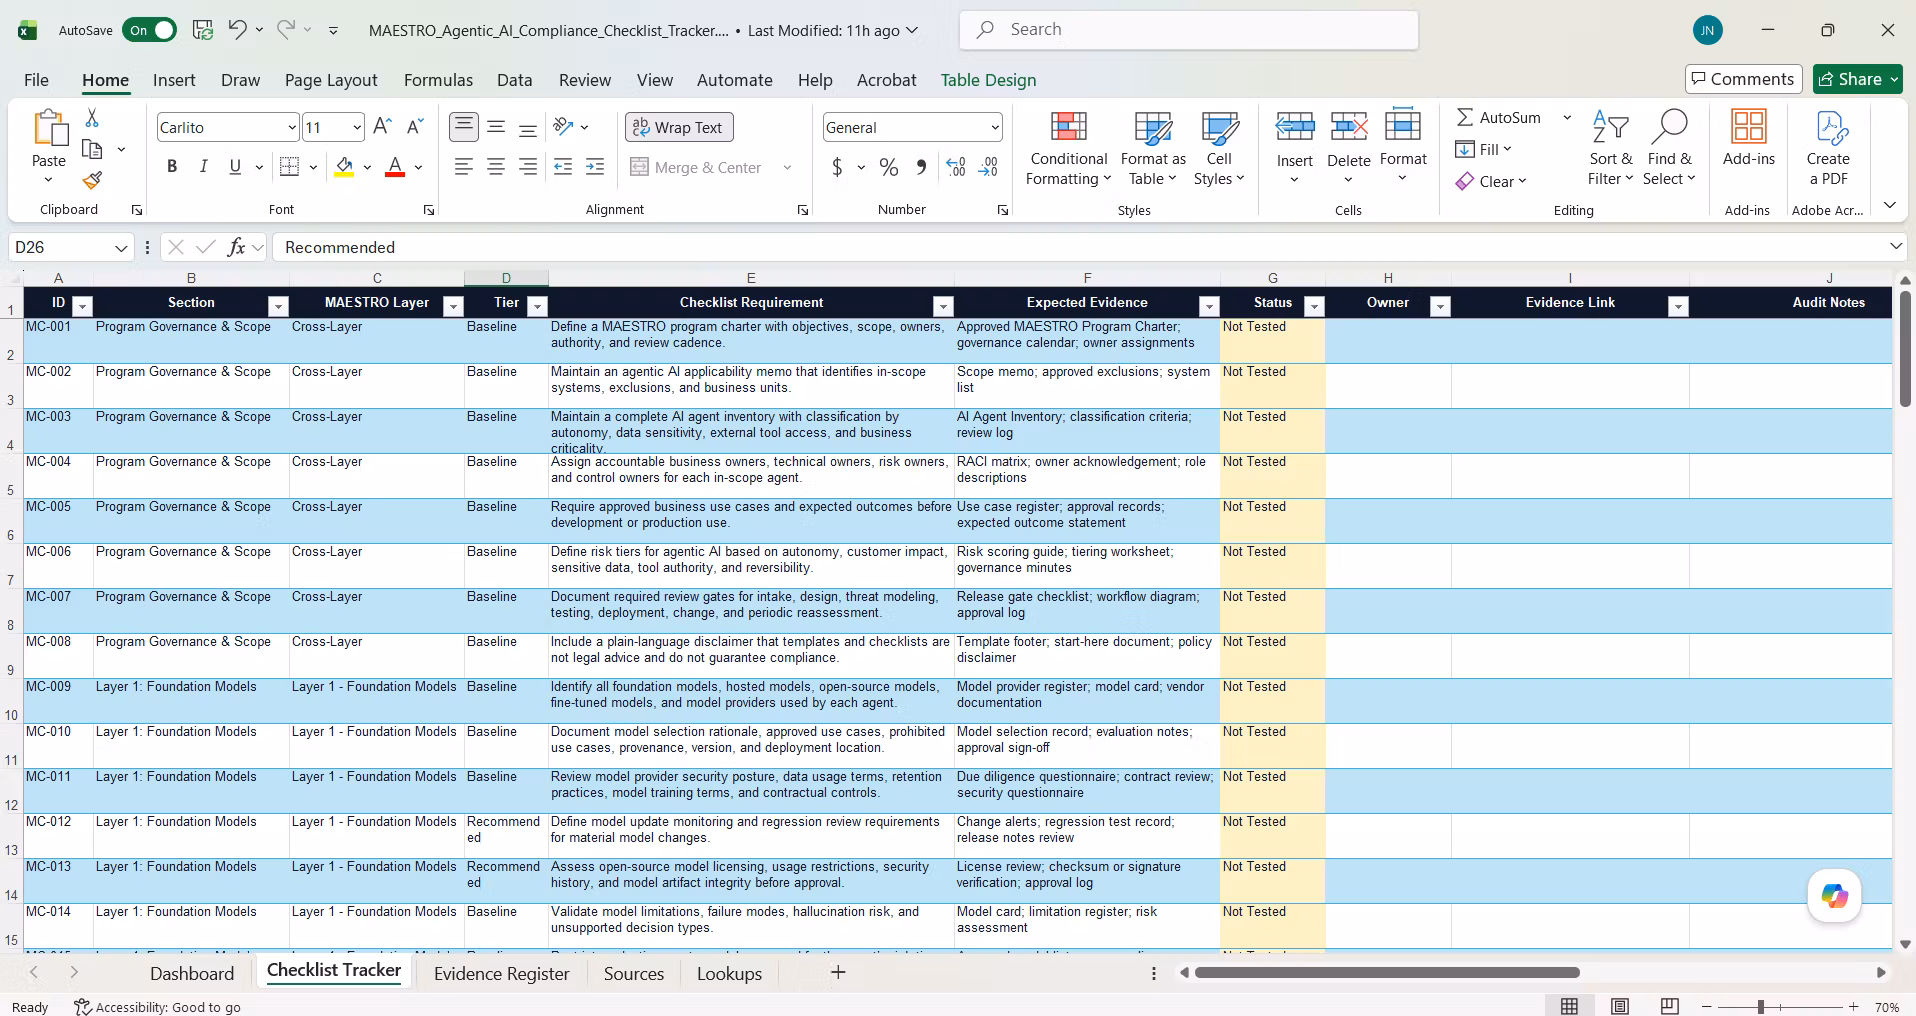
Task: Click the Share button
Action: [x=1857, y=79]
